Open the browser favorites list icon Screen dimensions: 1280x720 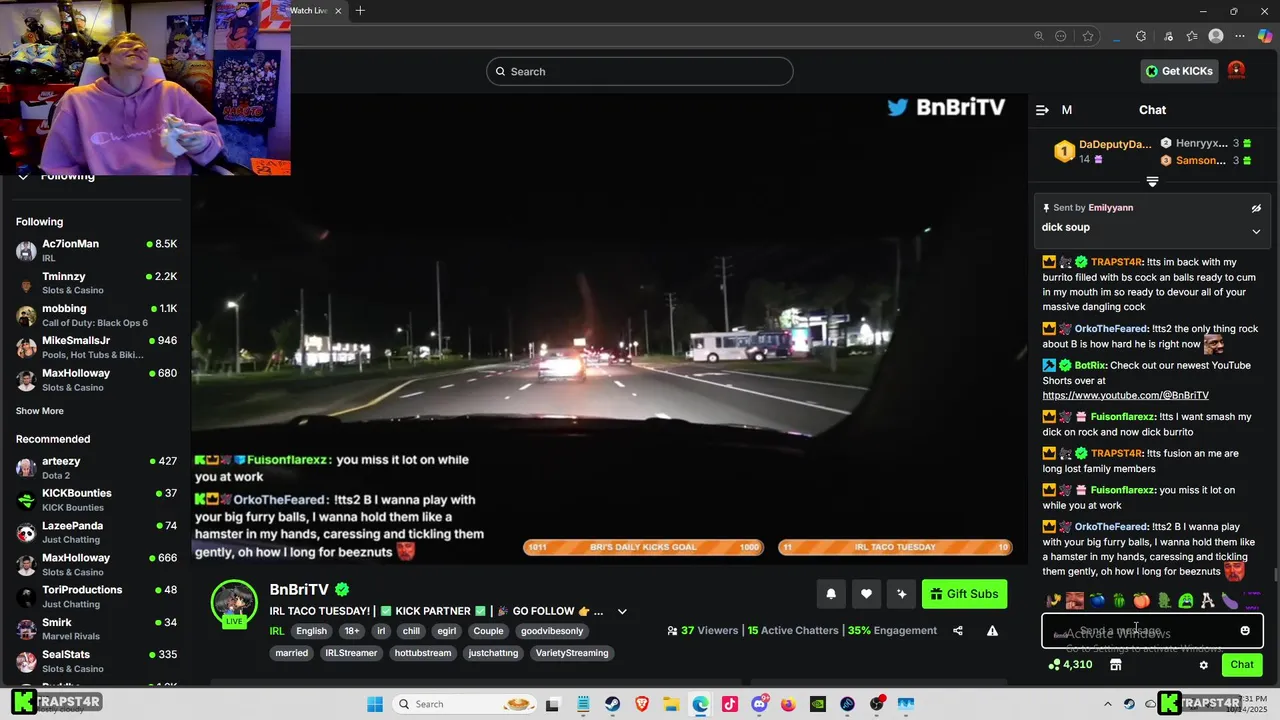click(1192, 36)
